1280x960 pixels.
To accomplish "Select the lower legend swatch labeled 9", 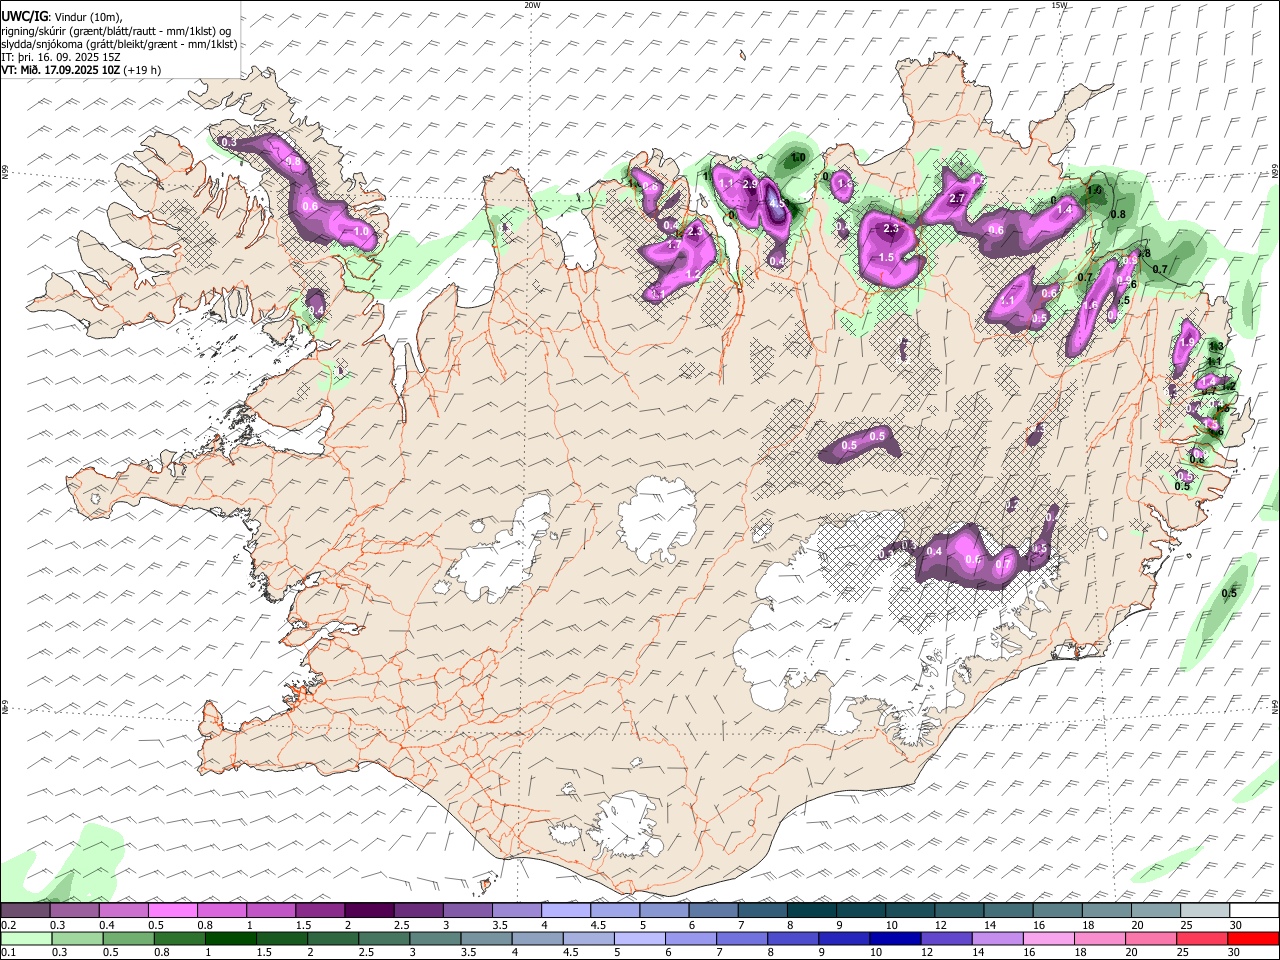I will 844,938.
